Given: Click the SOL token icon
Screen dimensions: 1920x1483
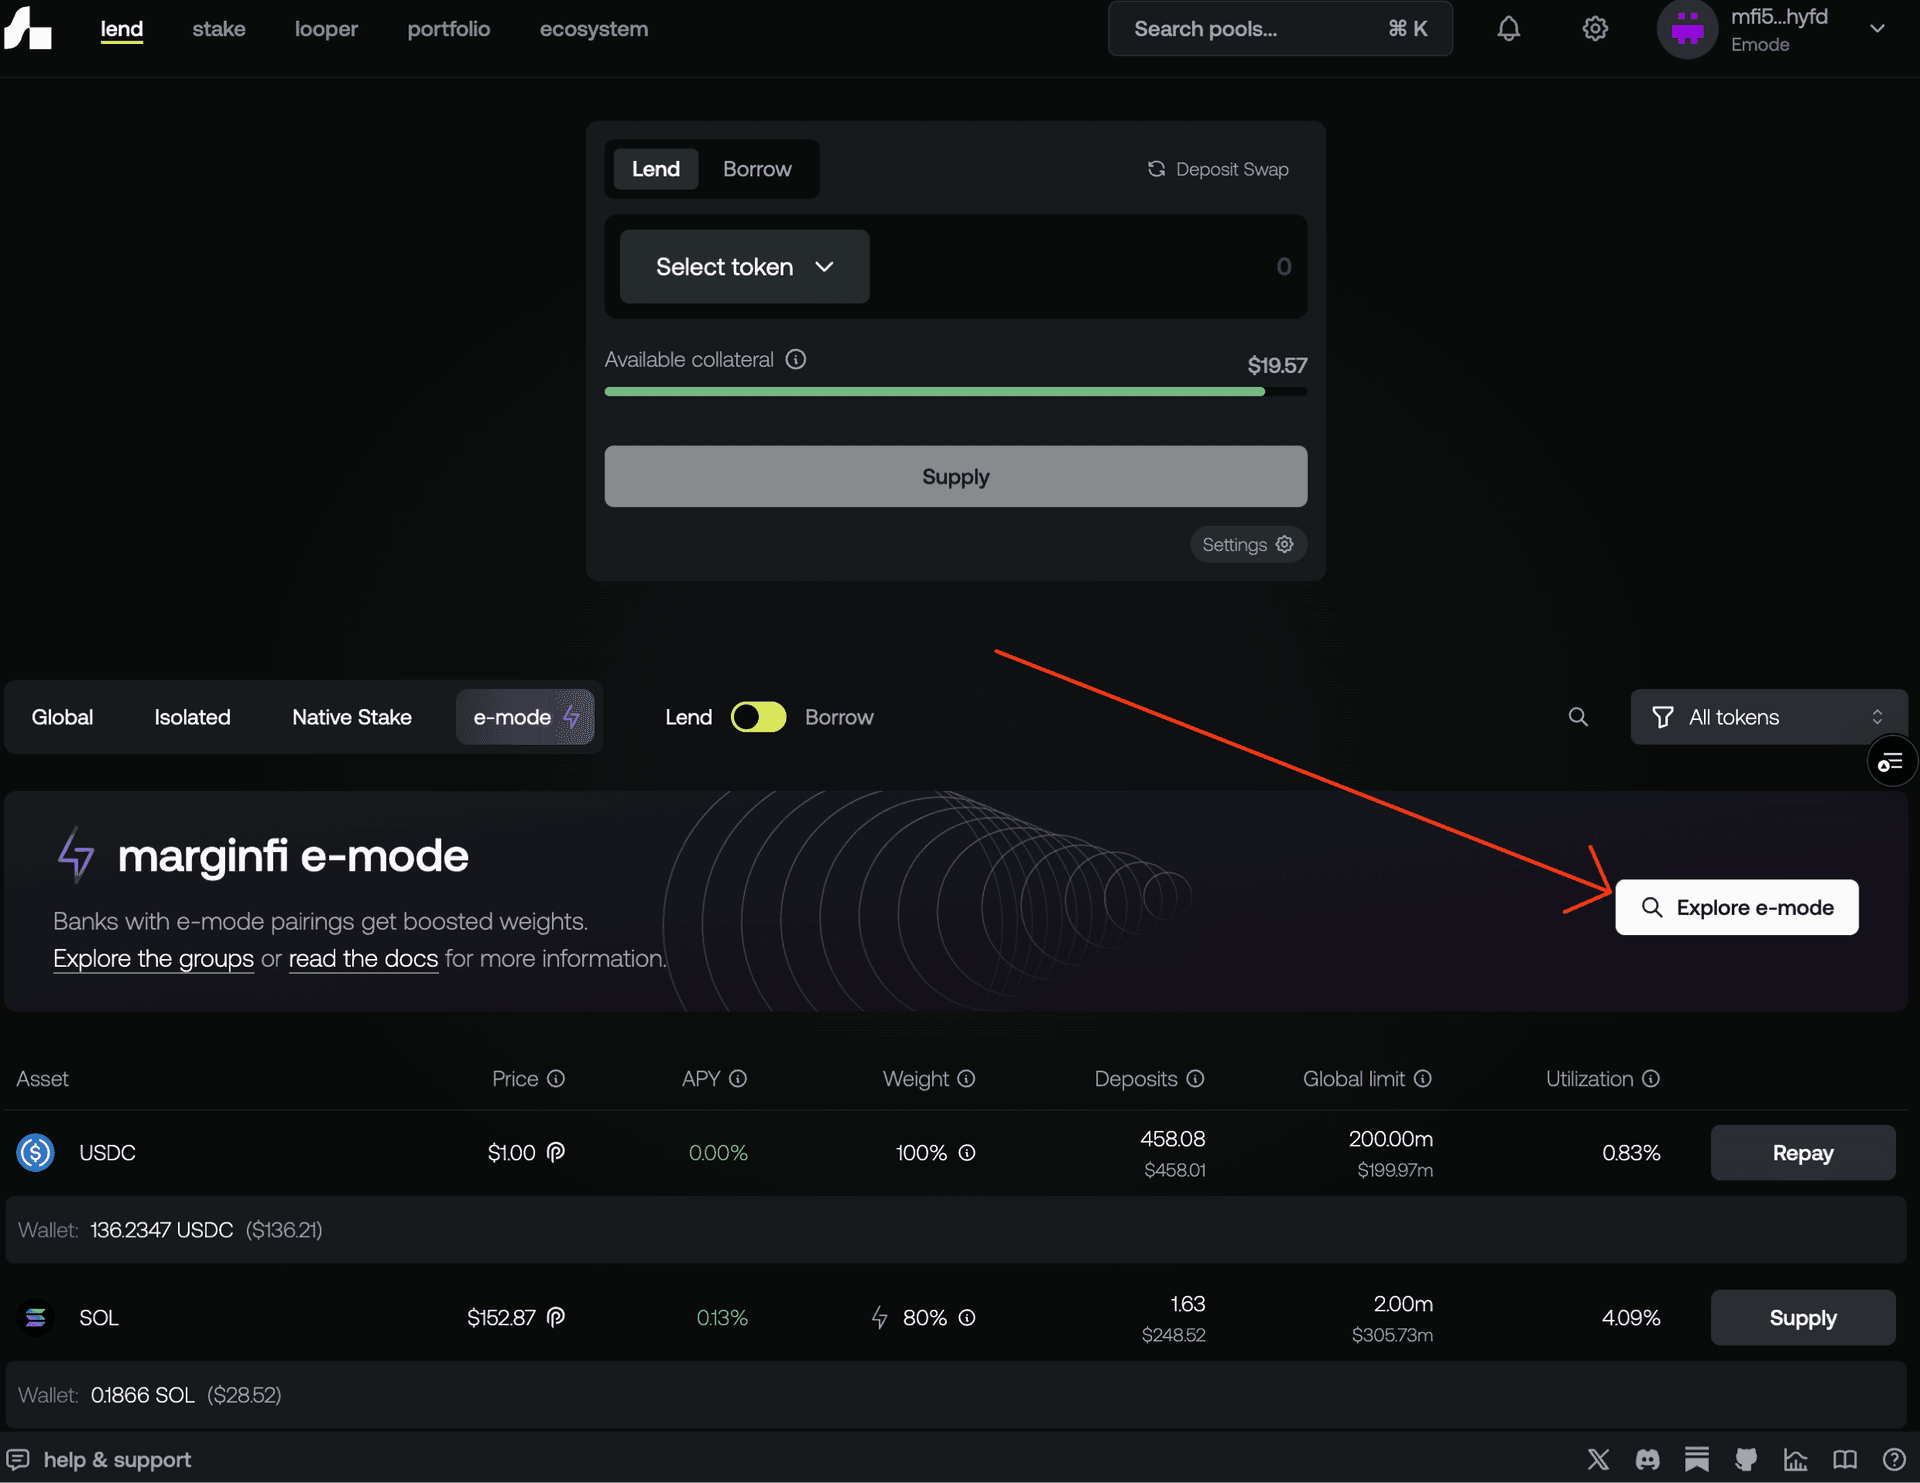Looking at the screenshot, I should click(35, 1318).
